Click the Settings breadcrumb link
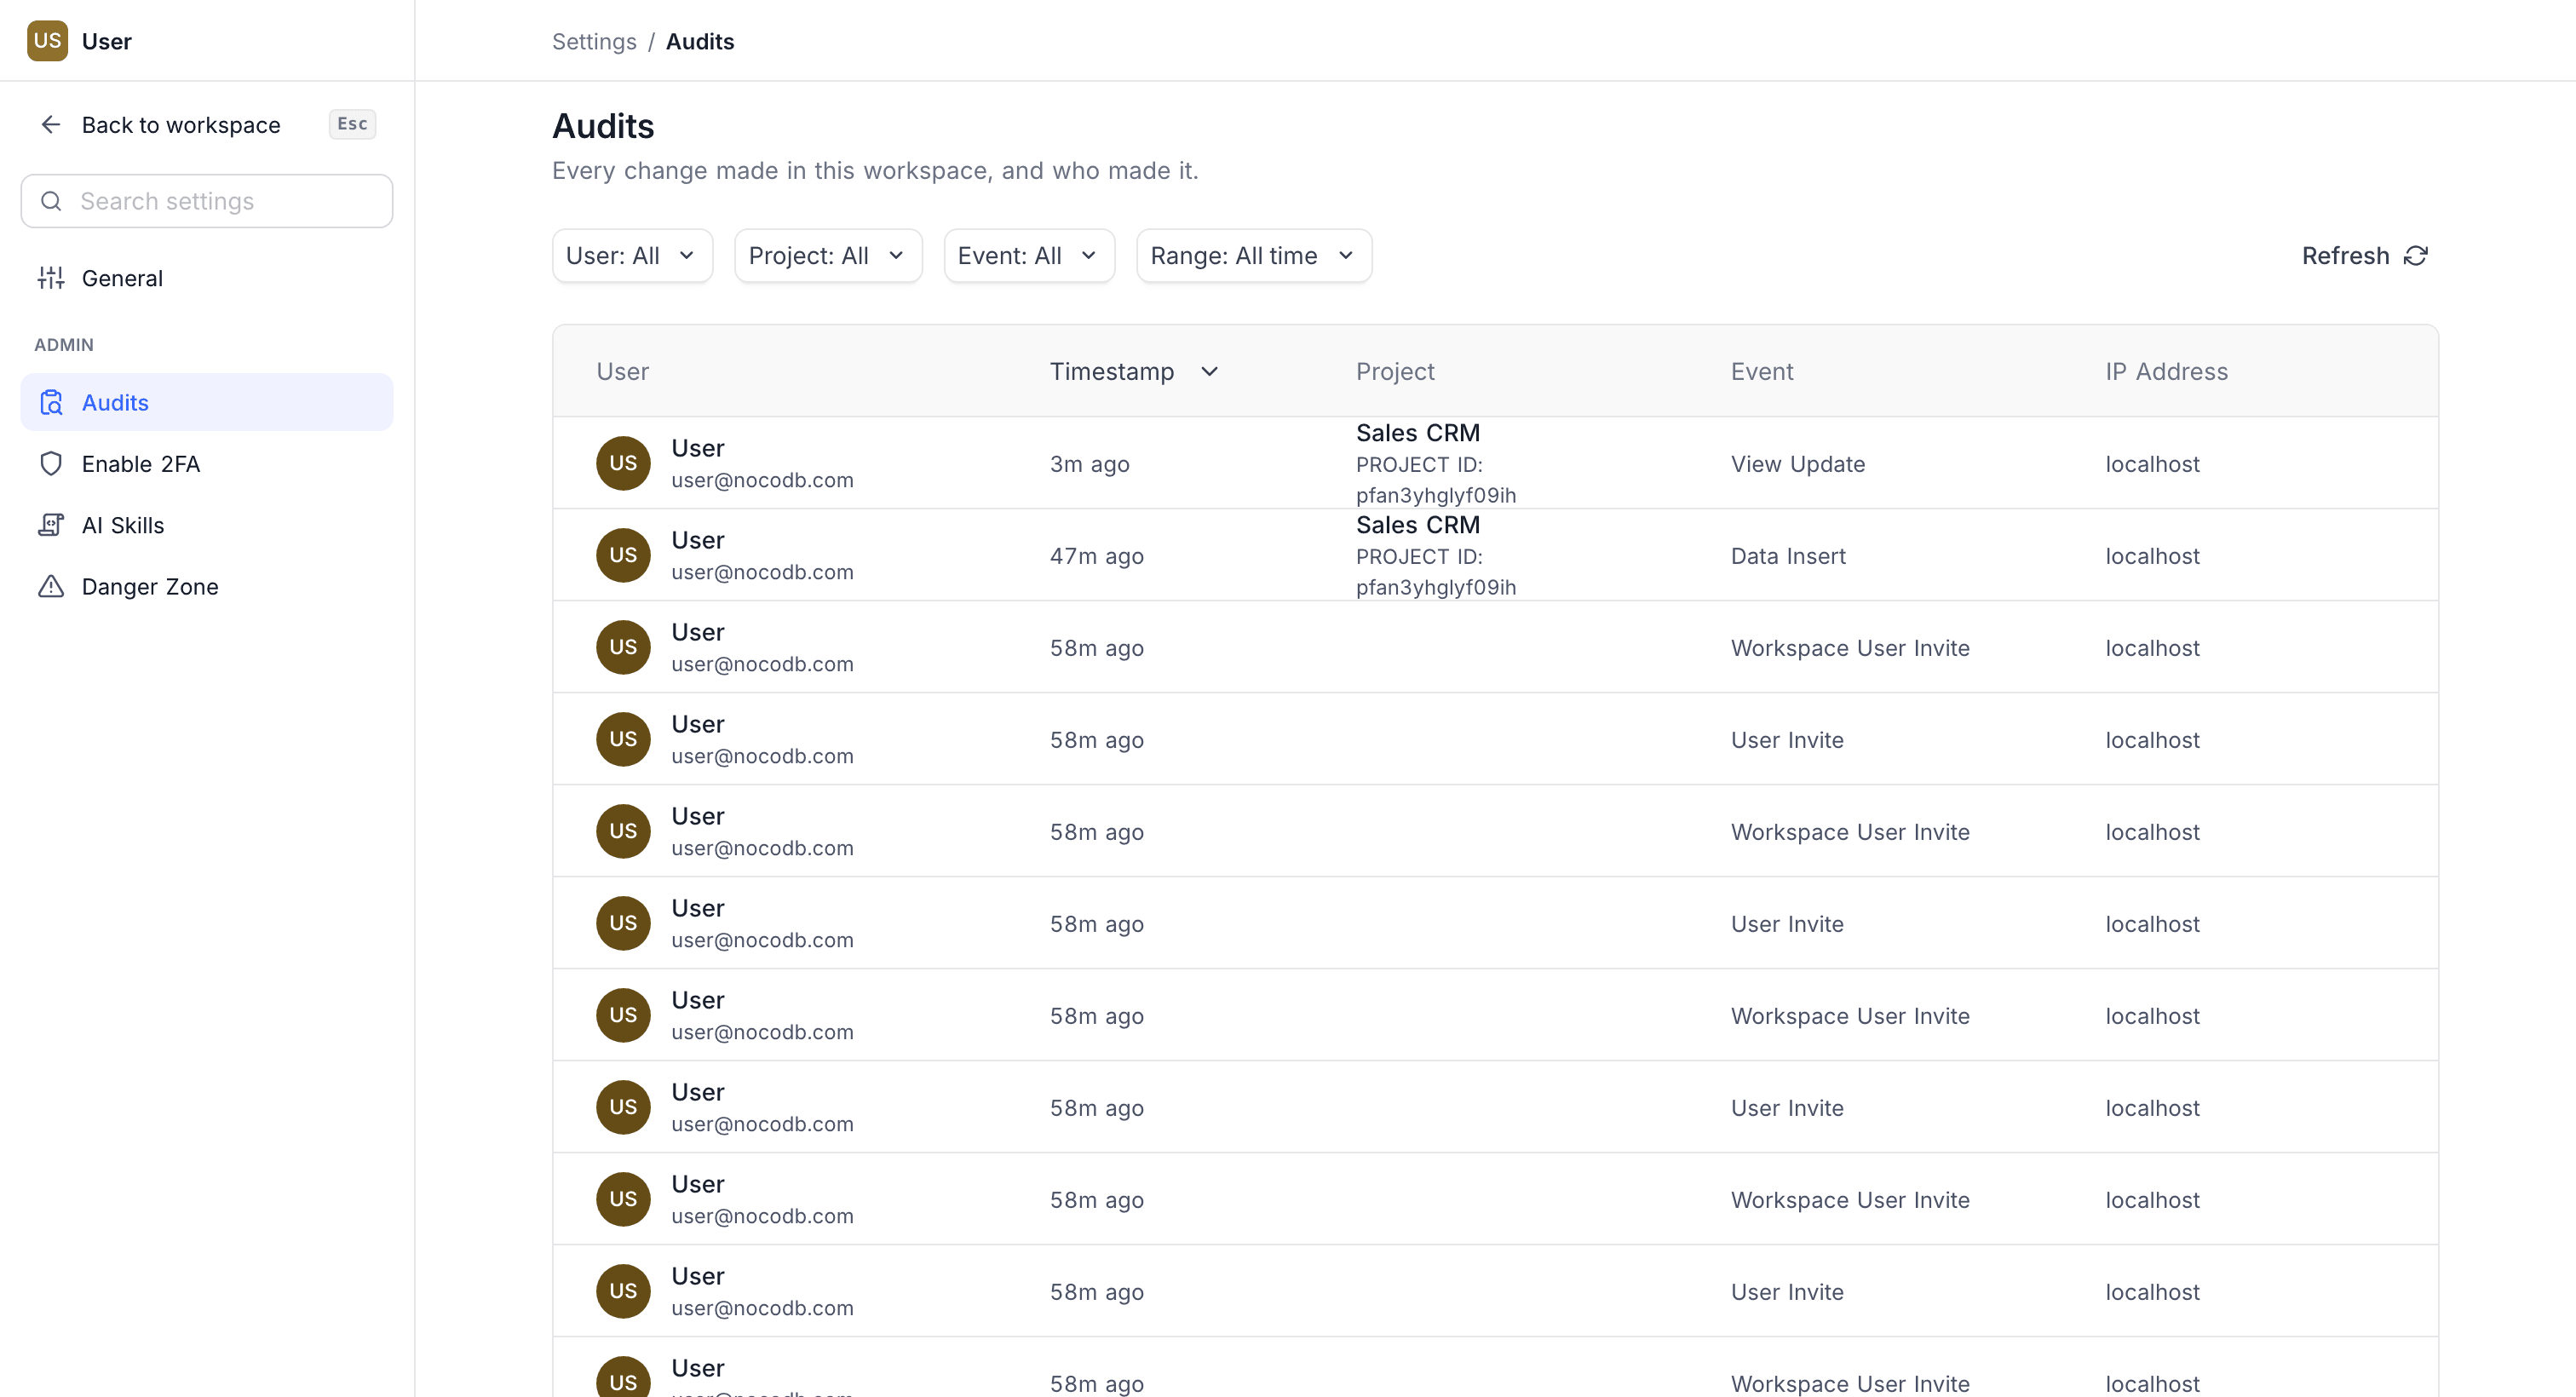Viewport: 2576px width, 1397px height. [594, 41]
